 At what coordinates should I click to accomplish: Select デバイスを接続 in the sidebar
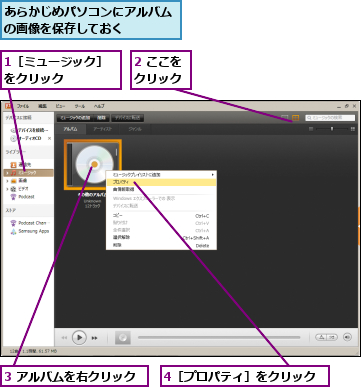click(33, 130)
